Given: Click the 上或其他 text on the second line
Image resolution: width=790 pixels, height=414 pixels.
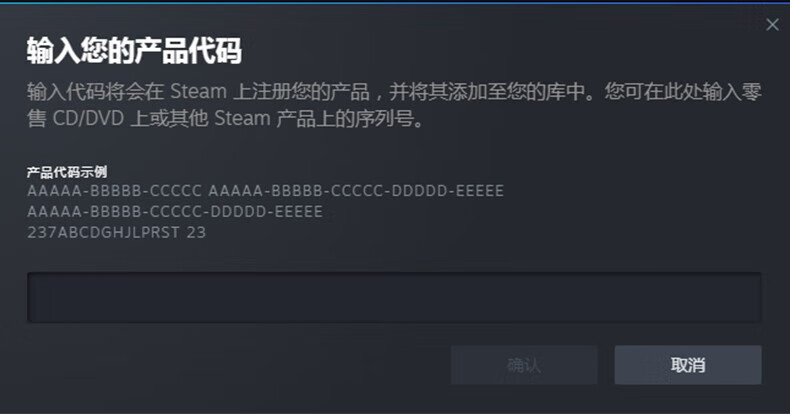Looking at the screenshot, I should pos(169,119).
